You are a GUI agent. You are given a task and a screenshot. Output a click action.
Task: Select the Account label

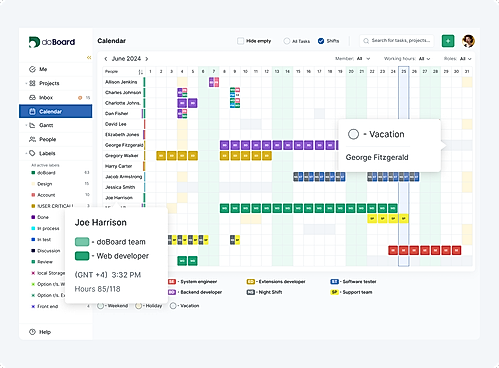[46, 195]
